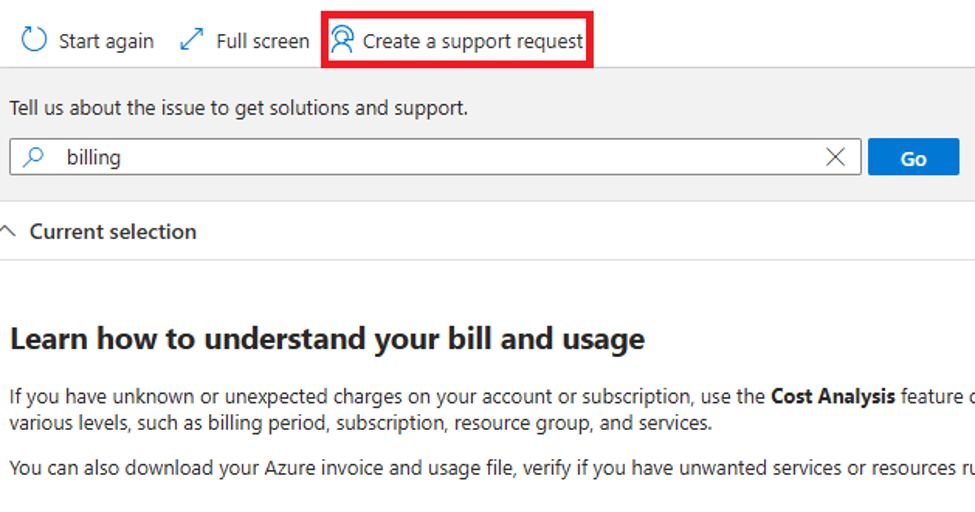Click the paragraph about unknown or unexpected charges

pyautogui.click(x=492, y=409)
